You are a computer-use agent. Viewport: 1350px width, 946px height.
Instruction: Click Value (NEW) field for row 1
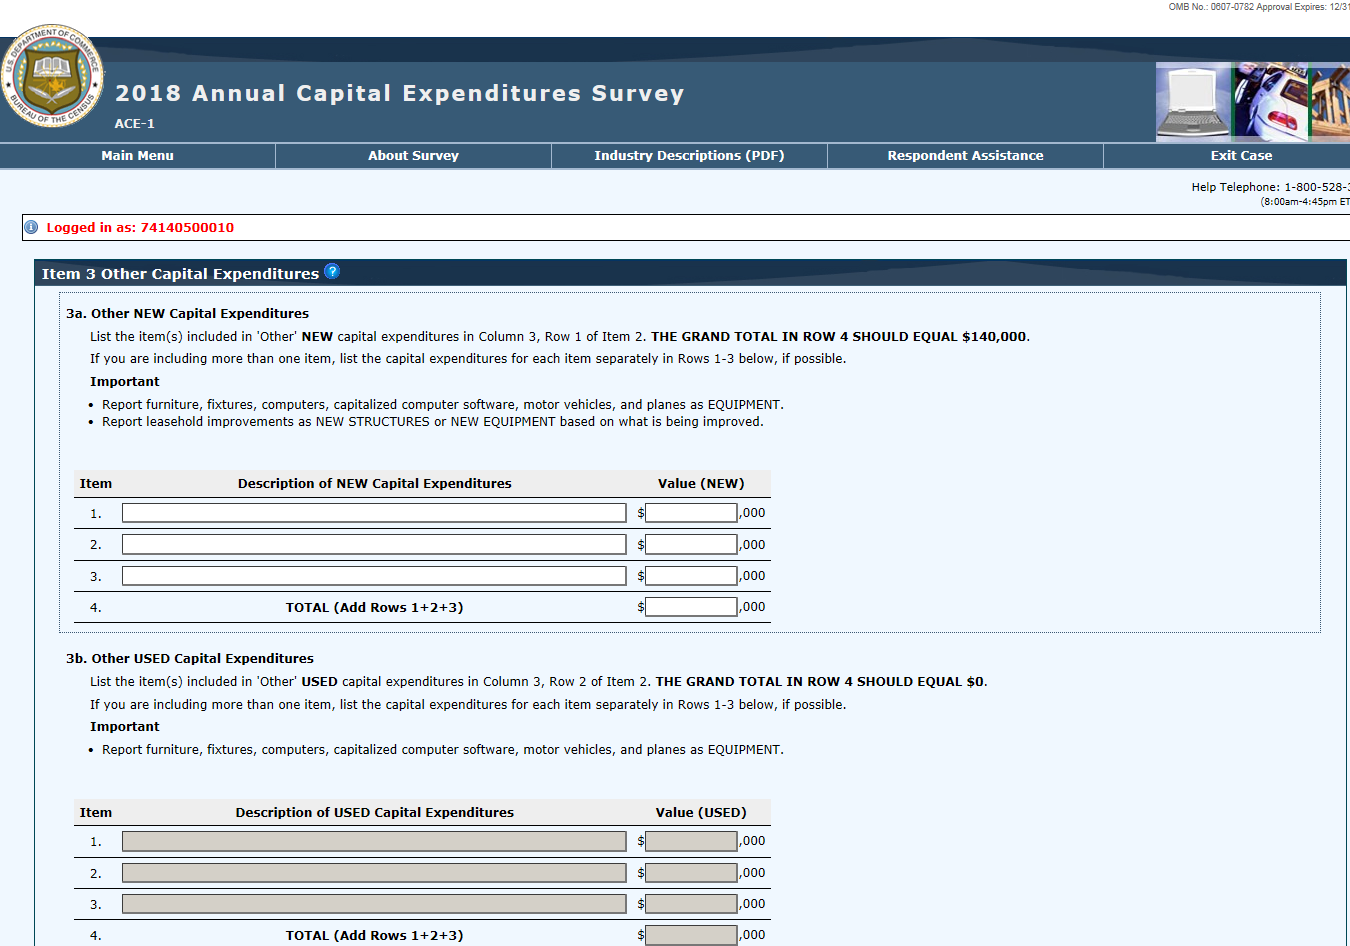click(691, 513)
